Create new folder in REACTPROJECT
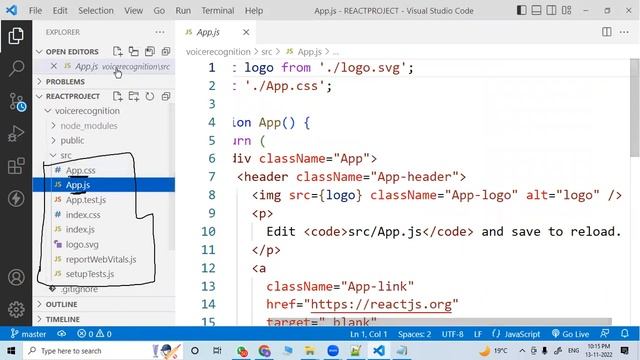Viewport: 640px width, 360px height. 133,96
